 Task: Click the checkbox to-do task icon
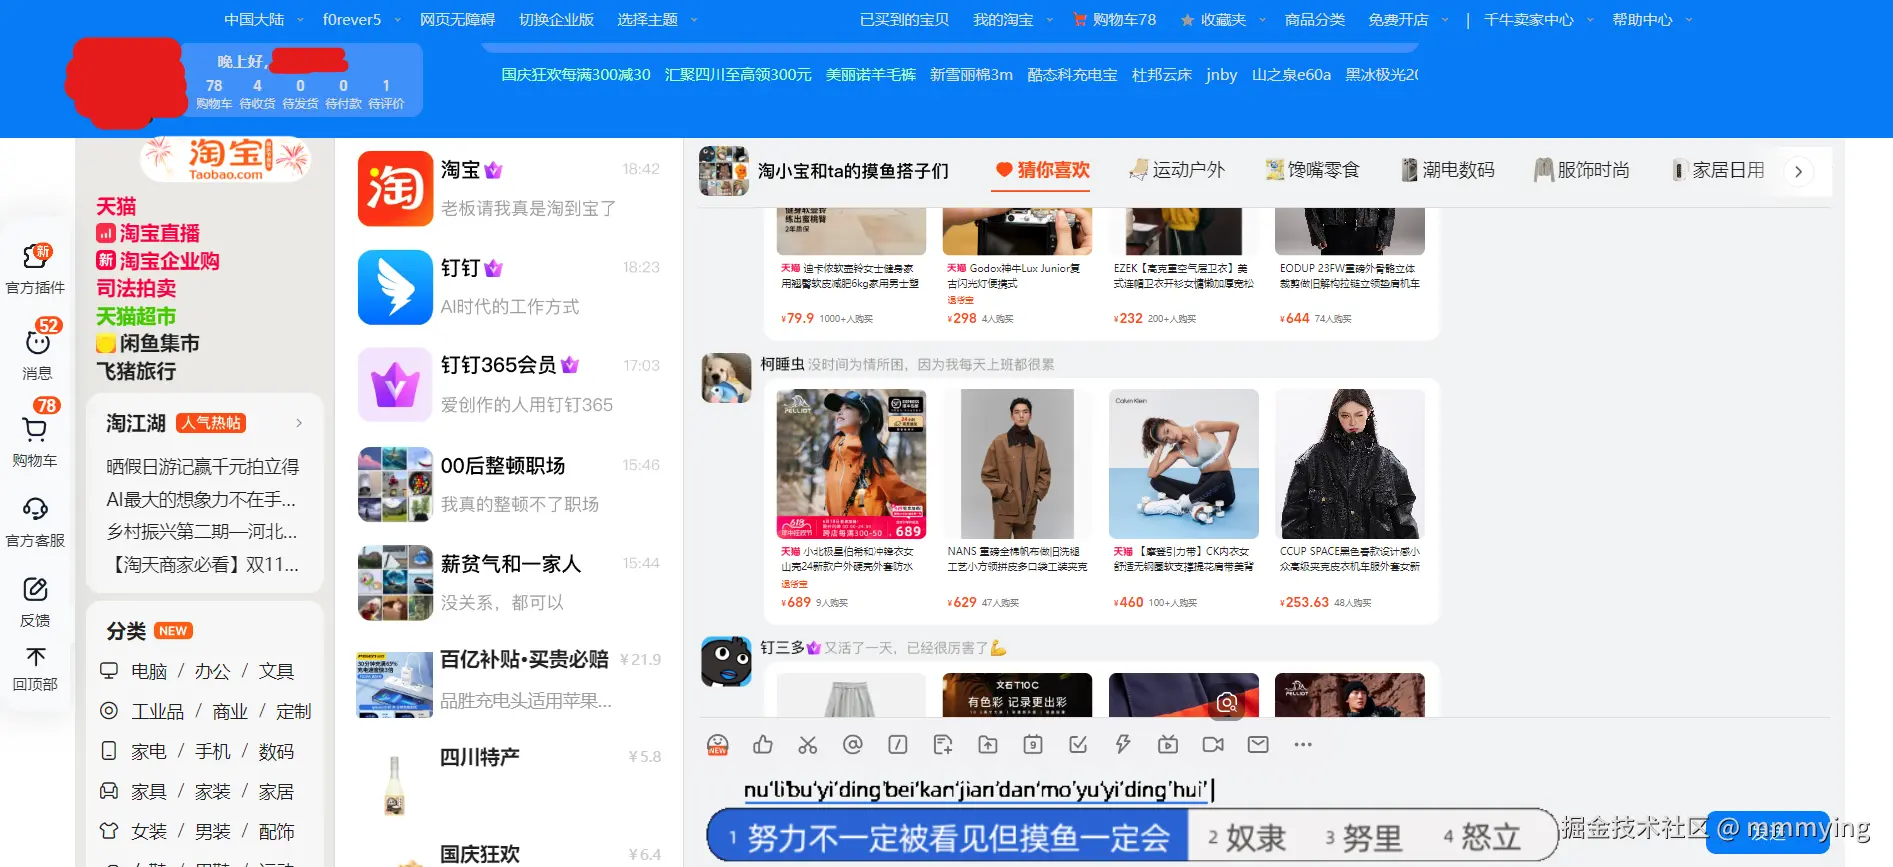click(x=1078, y=744)
